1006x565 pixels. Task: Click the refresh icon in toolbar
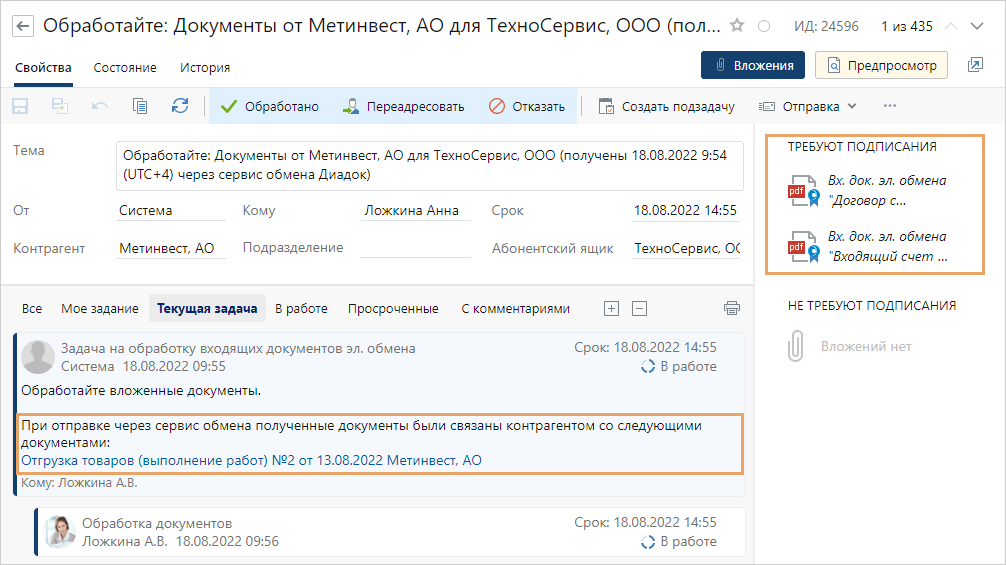(x=180, y=106)
